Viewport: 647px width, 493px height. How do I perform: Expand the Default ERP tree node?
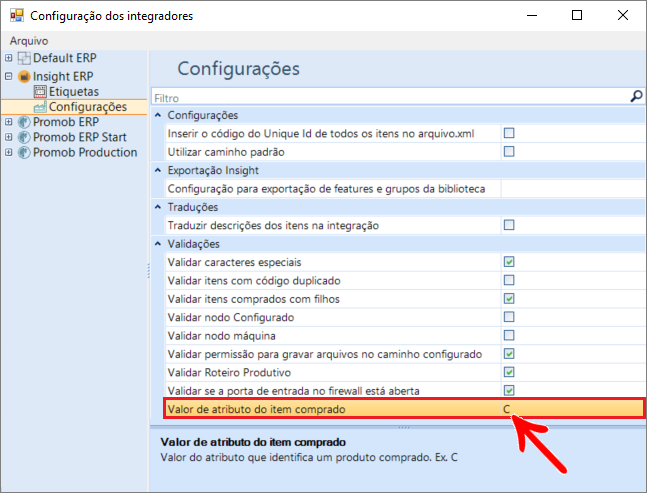coord(9,58)
